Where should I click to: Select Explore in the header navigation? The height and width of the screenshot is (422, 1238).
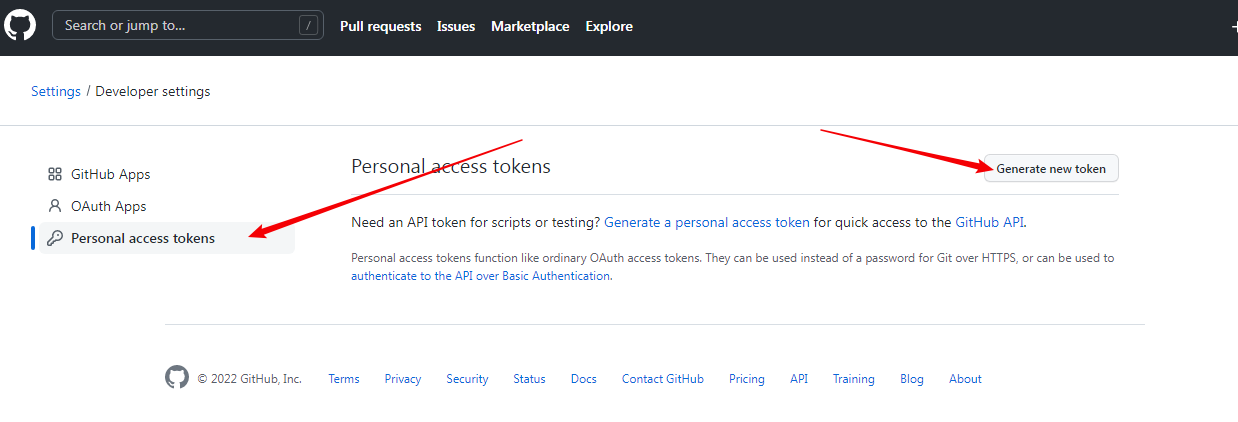[x=609, y=26]
